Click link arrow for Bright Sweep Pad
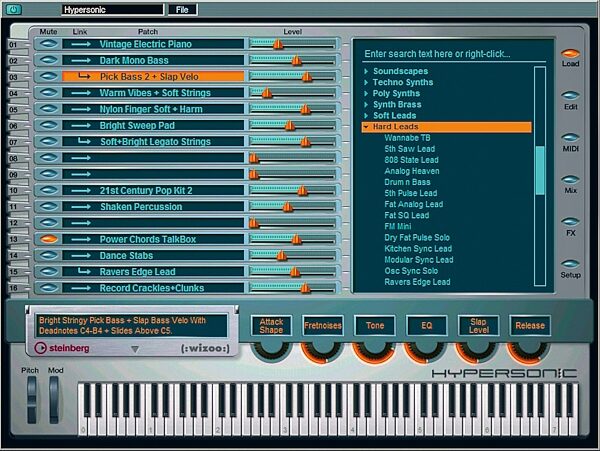Viewport: 600px width, 451px height. tap(81, 125)
